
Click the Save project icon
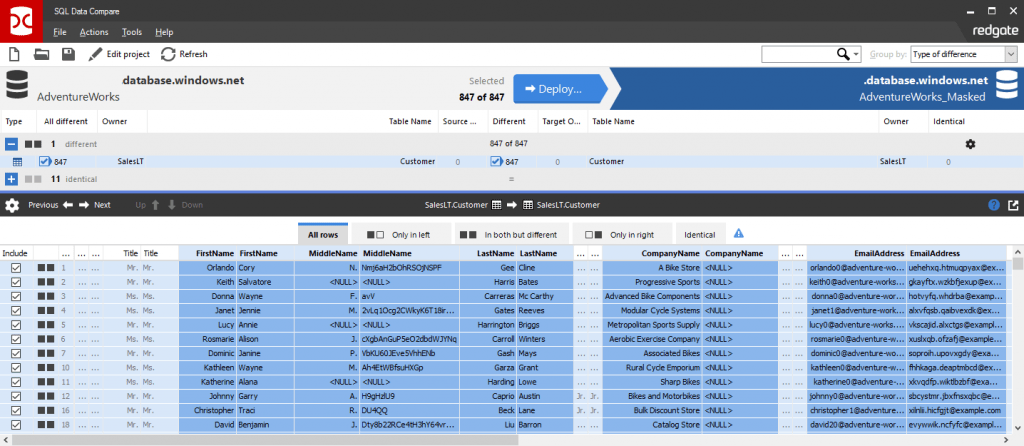(68, 54)
